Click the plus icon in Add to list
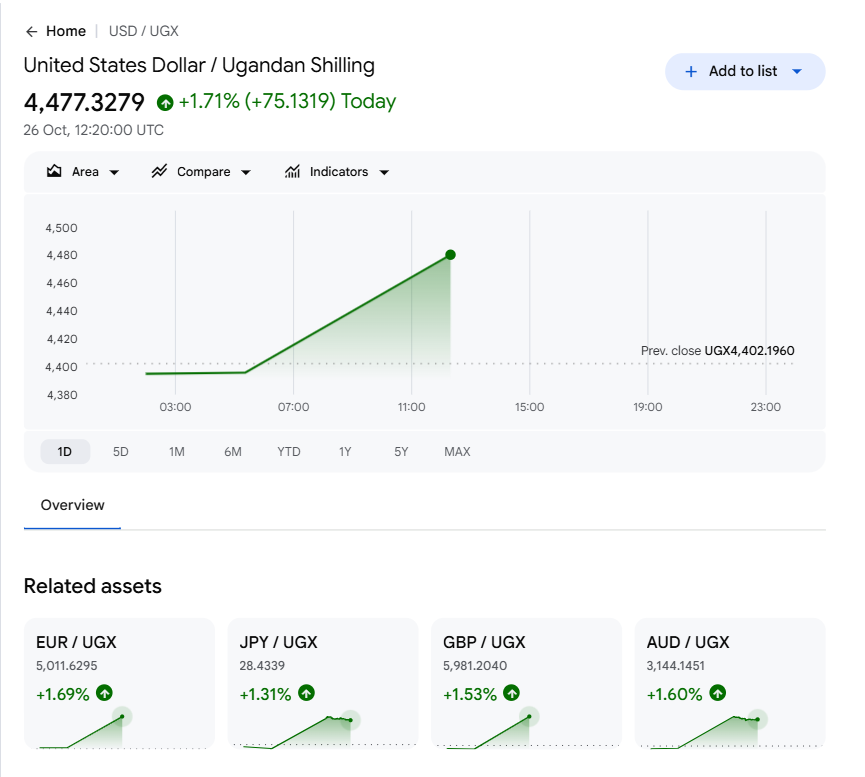 pos(691,71)
